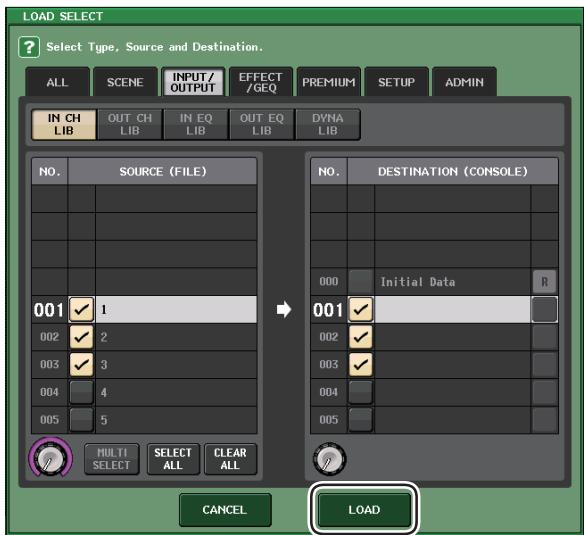Click source number 002
Viewport: 584px width, 535px height.
pyautogui.click(x=50, y=337)
